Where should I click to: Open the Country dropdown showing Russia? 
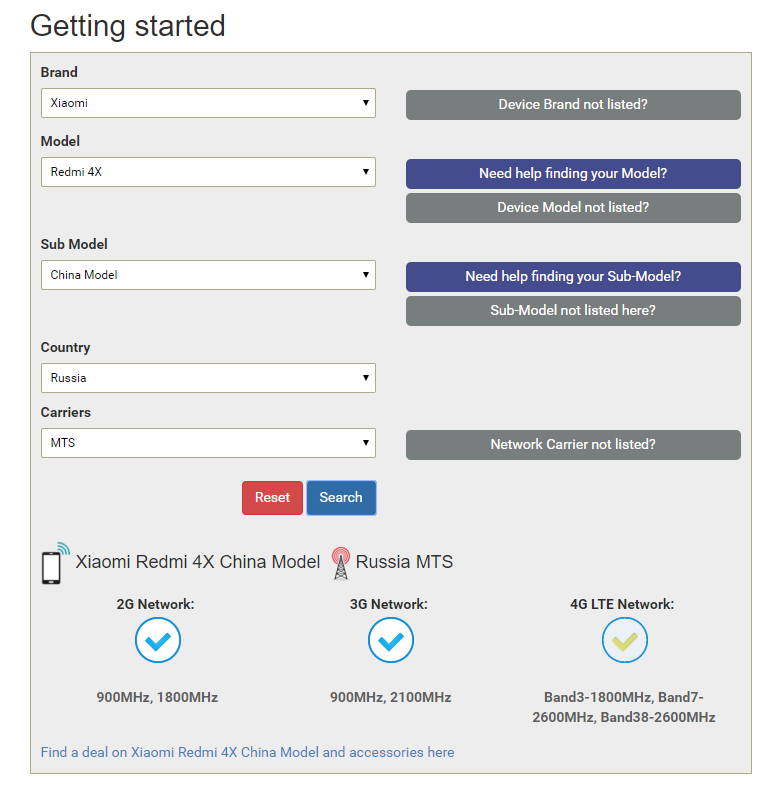tap(208, 378)
